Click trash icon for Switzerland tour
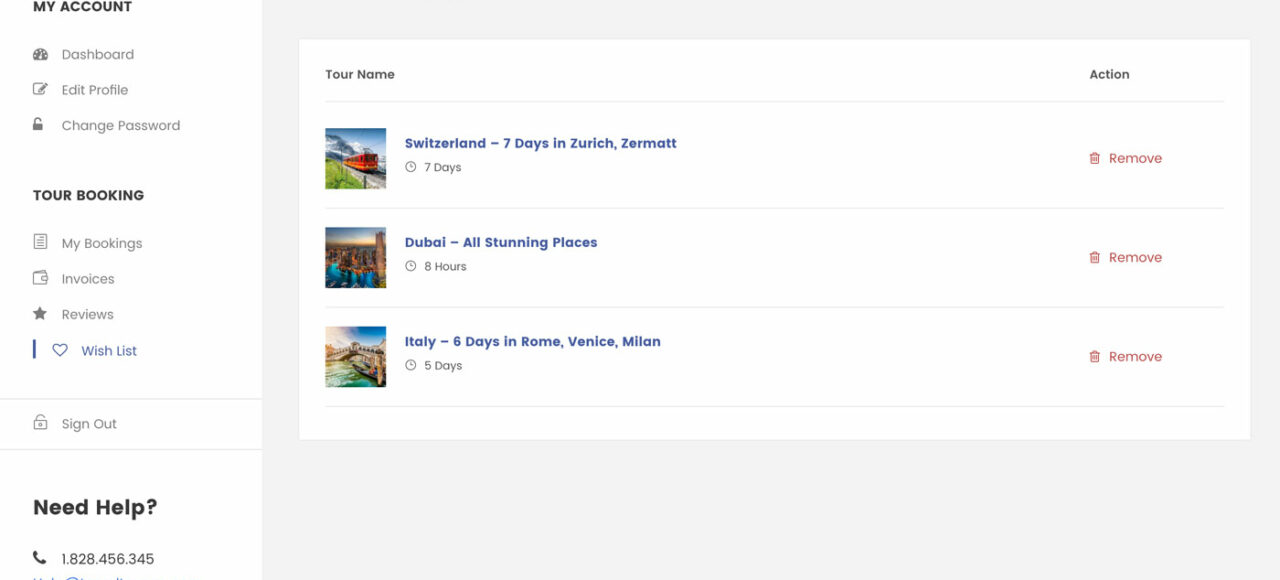Viewport: 1280px width, 580px height. [x=1094, y=158]
